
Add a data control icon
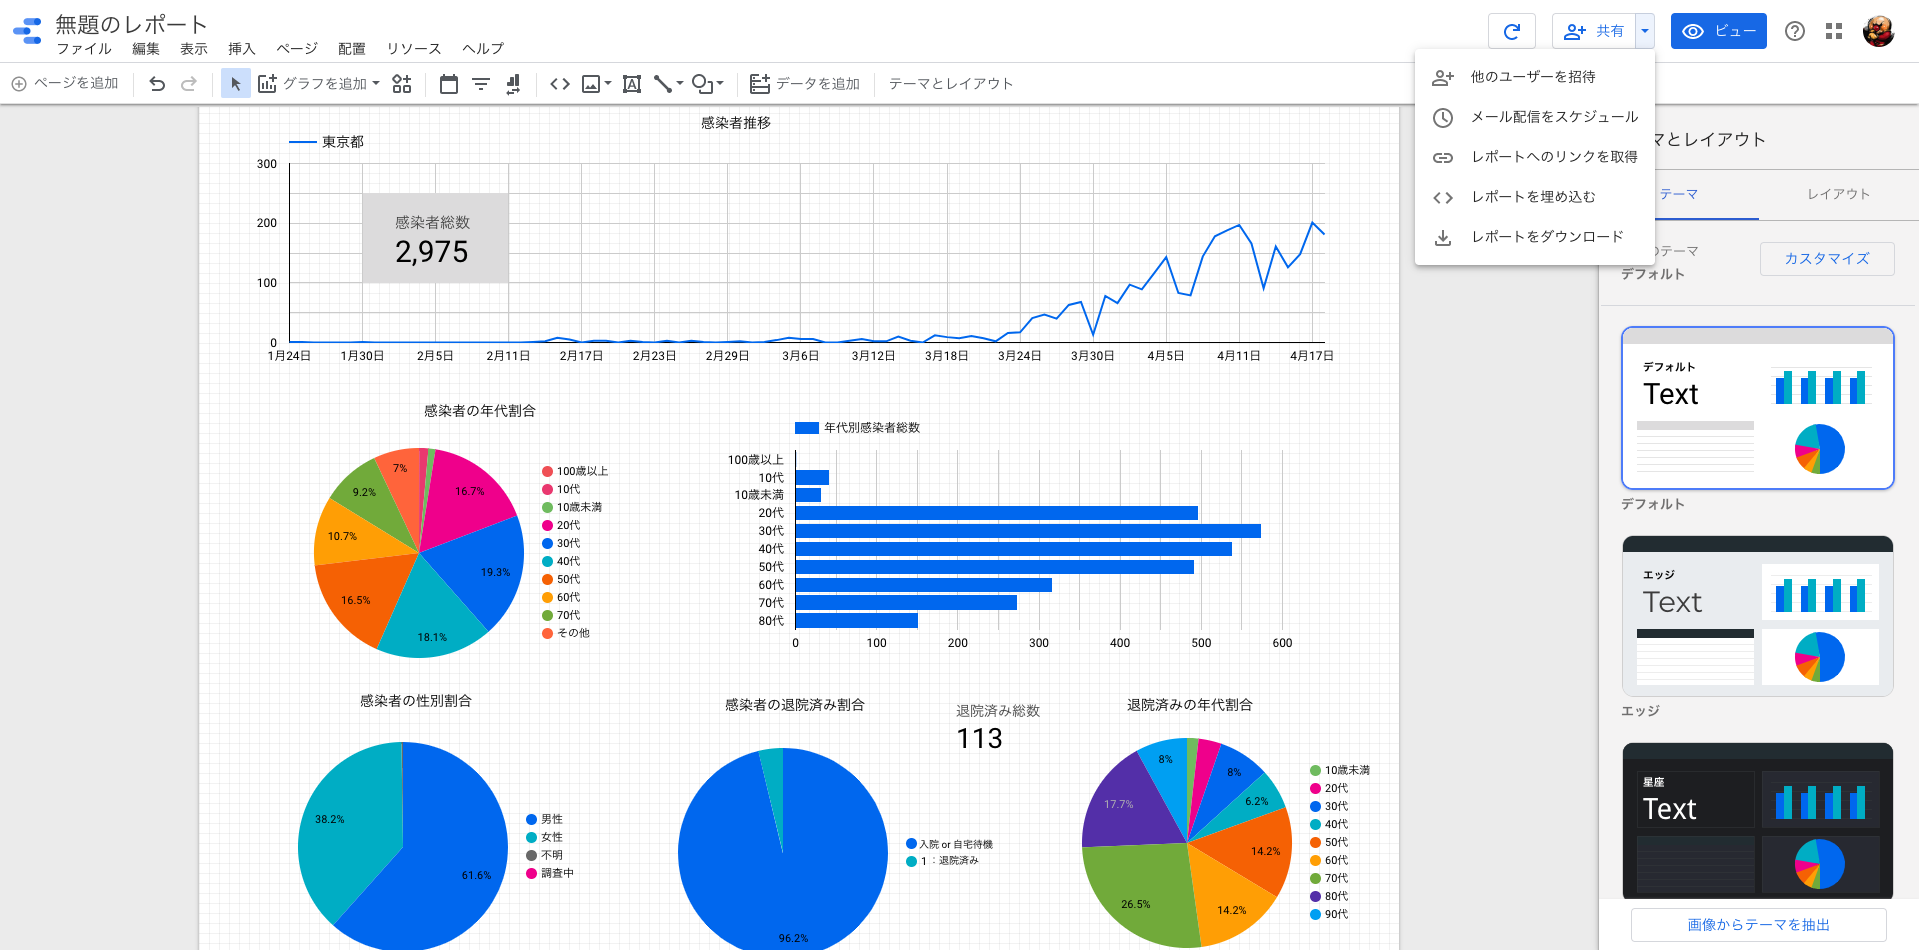[x=513, y=84]
